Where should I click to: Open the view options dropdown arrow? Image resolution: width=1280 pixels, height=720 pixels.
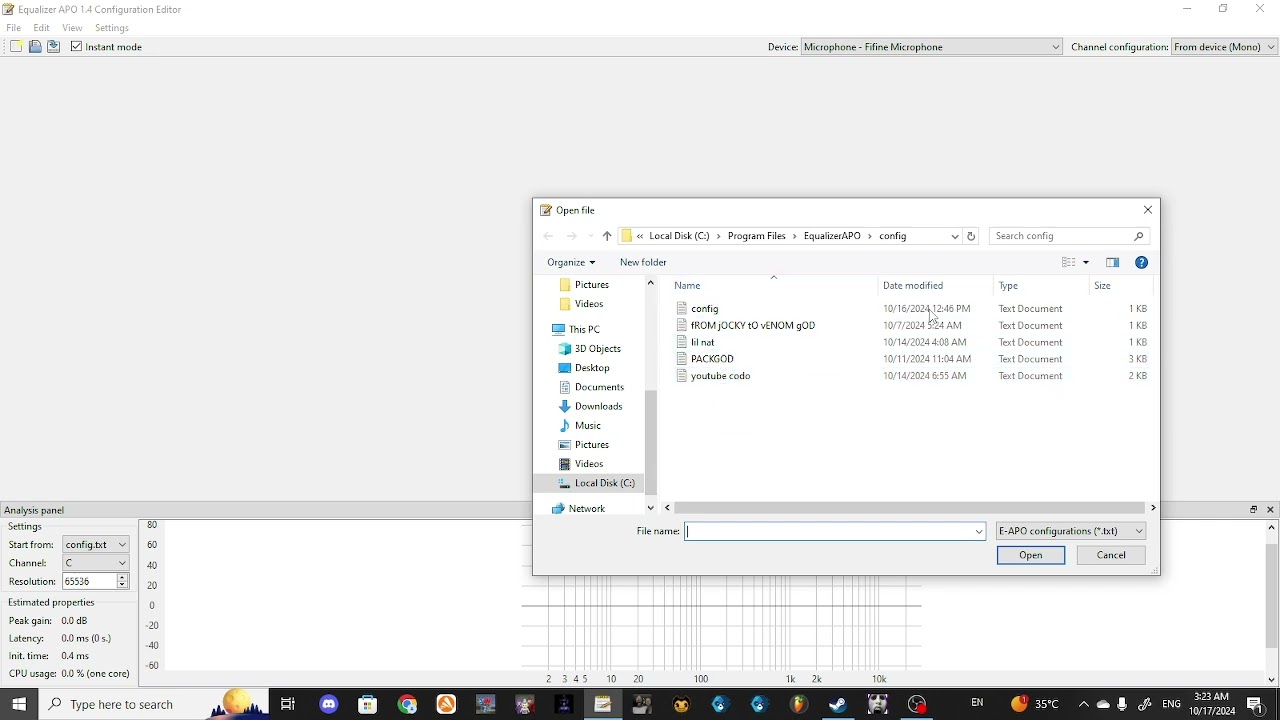(1087, 264)
